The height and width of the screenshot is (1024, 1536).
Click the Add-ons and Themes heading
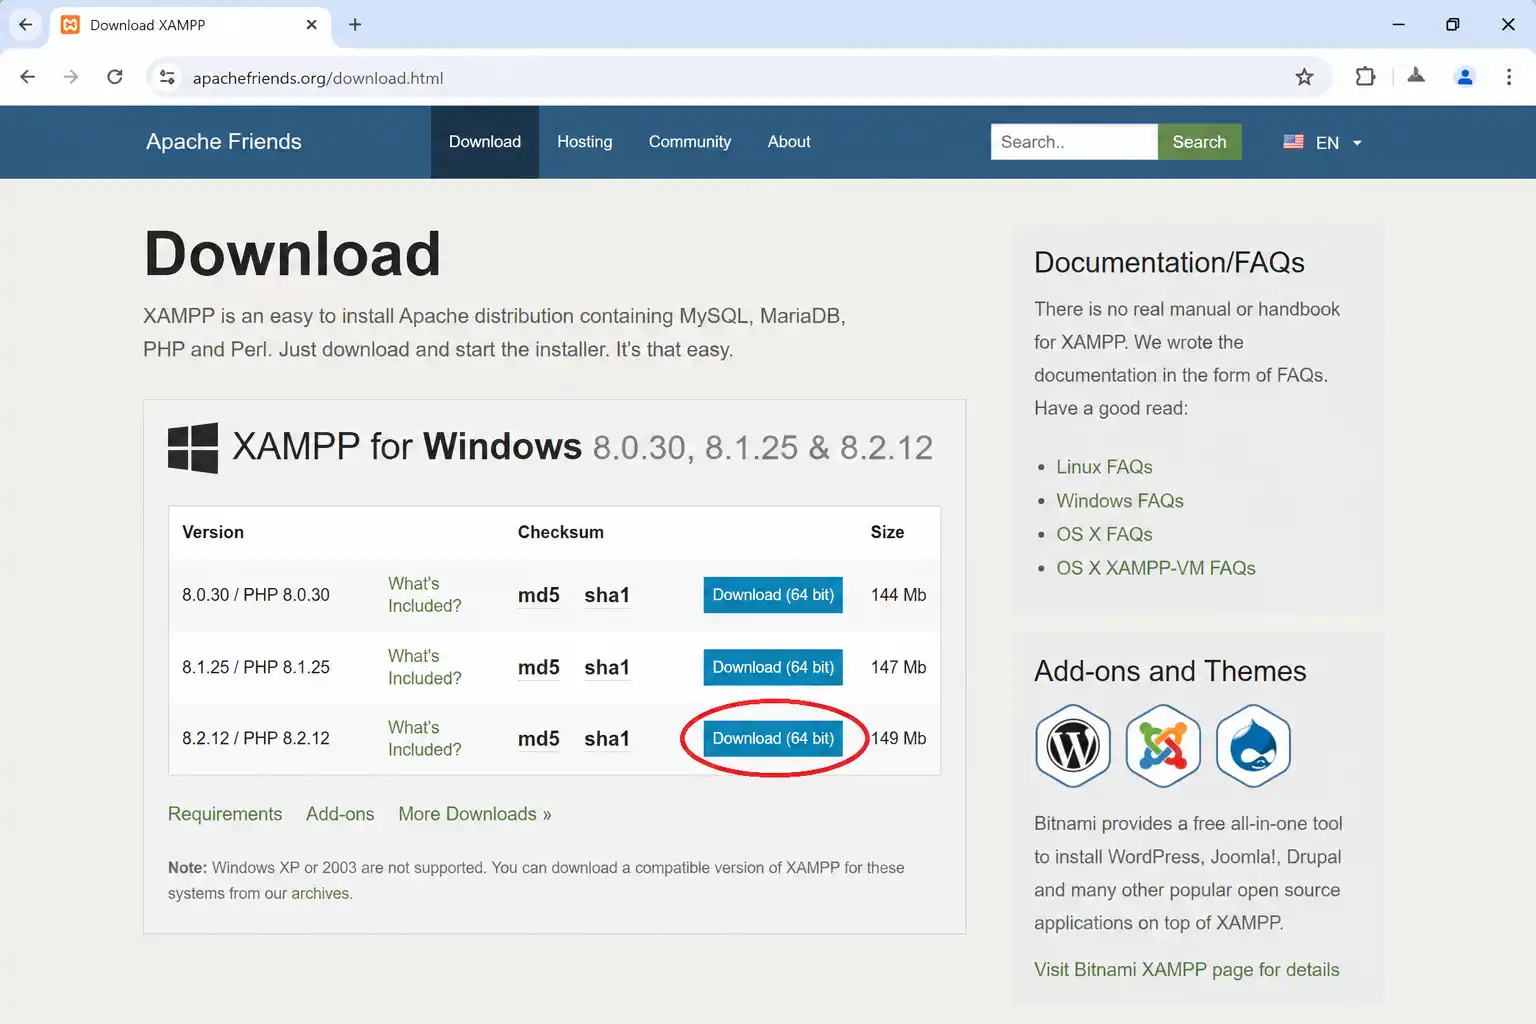(1170, 671)
